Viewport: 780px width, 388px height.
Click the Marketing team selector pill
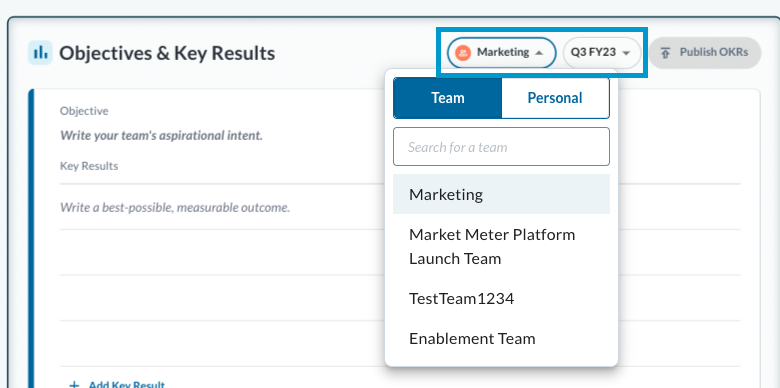click(x=501, y=53)
